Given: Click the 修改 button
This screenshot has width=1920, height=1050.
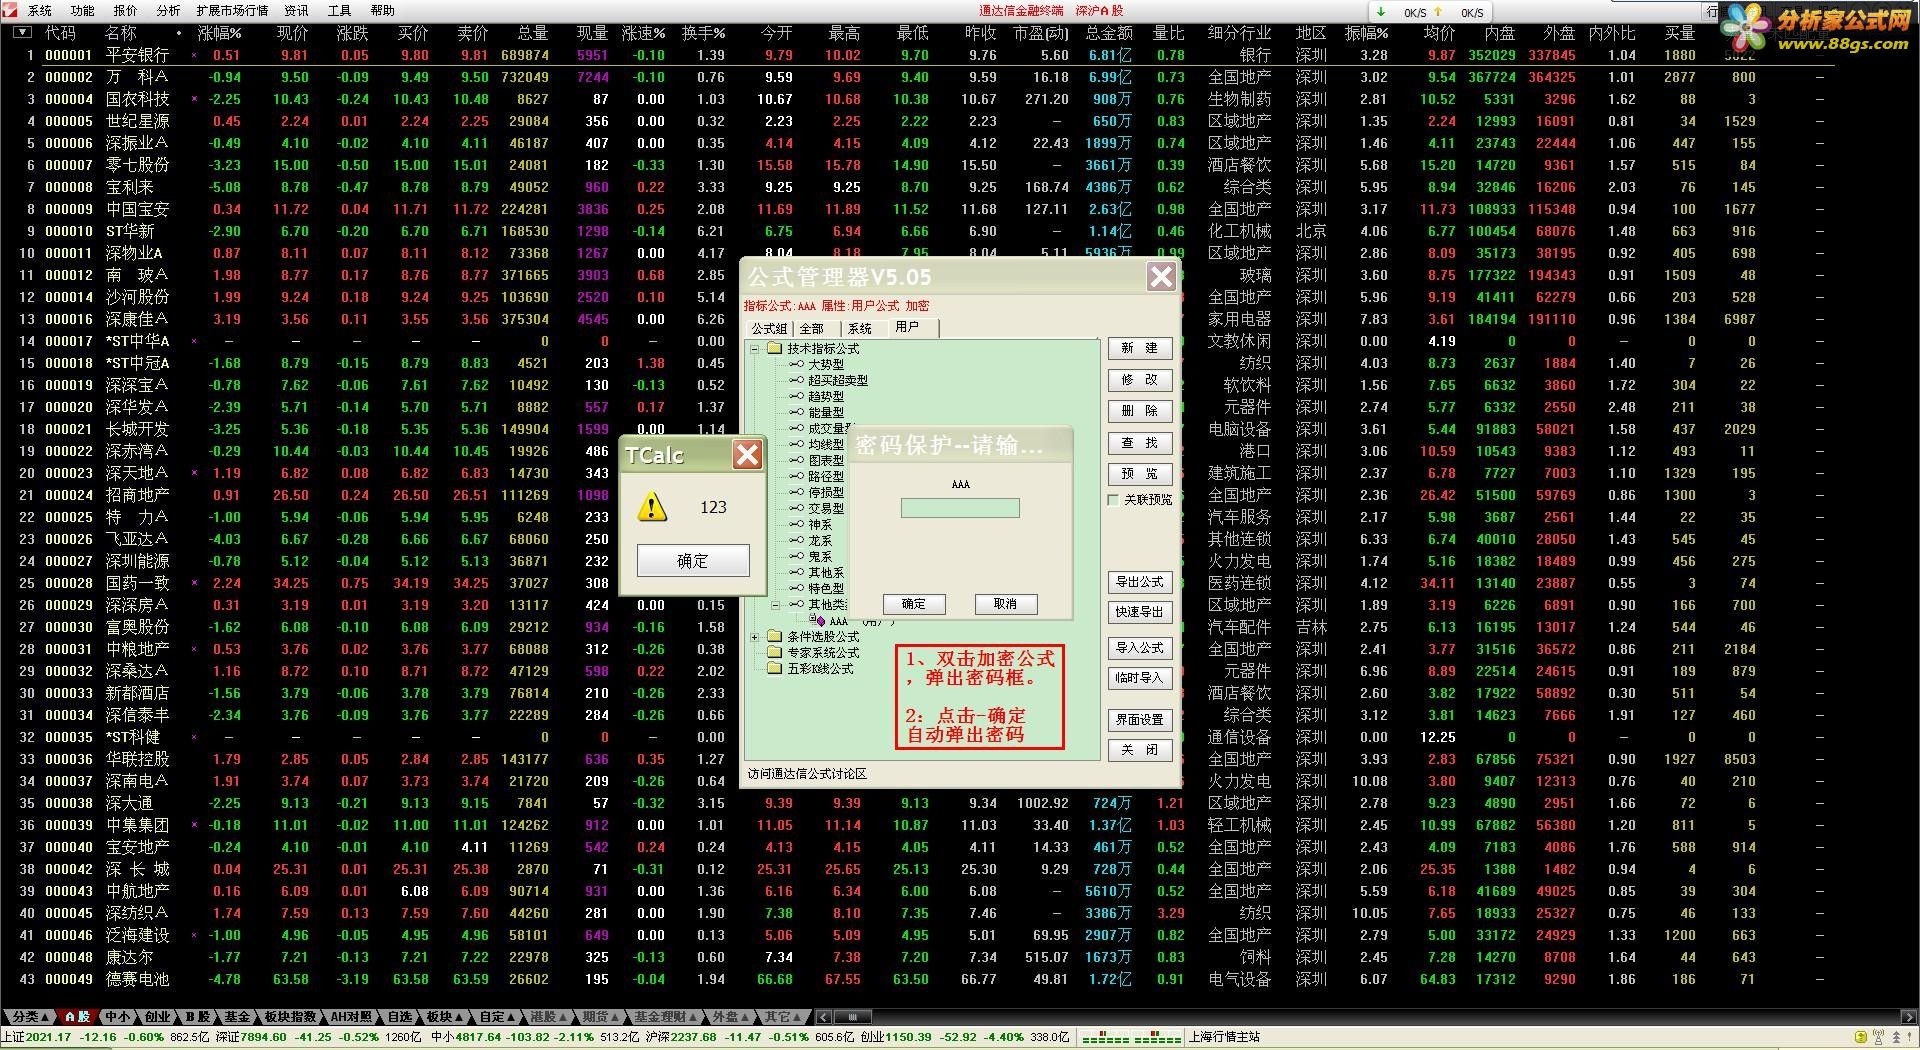Looking at the screenshot, I should [1139, 381].
